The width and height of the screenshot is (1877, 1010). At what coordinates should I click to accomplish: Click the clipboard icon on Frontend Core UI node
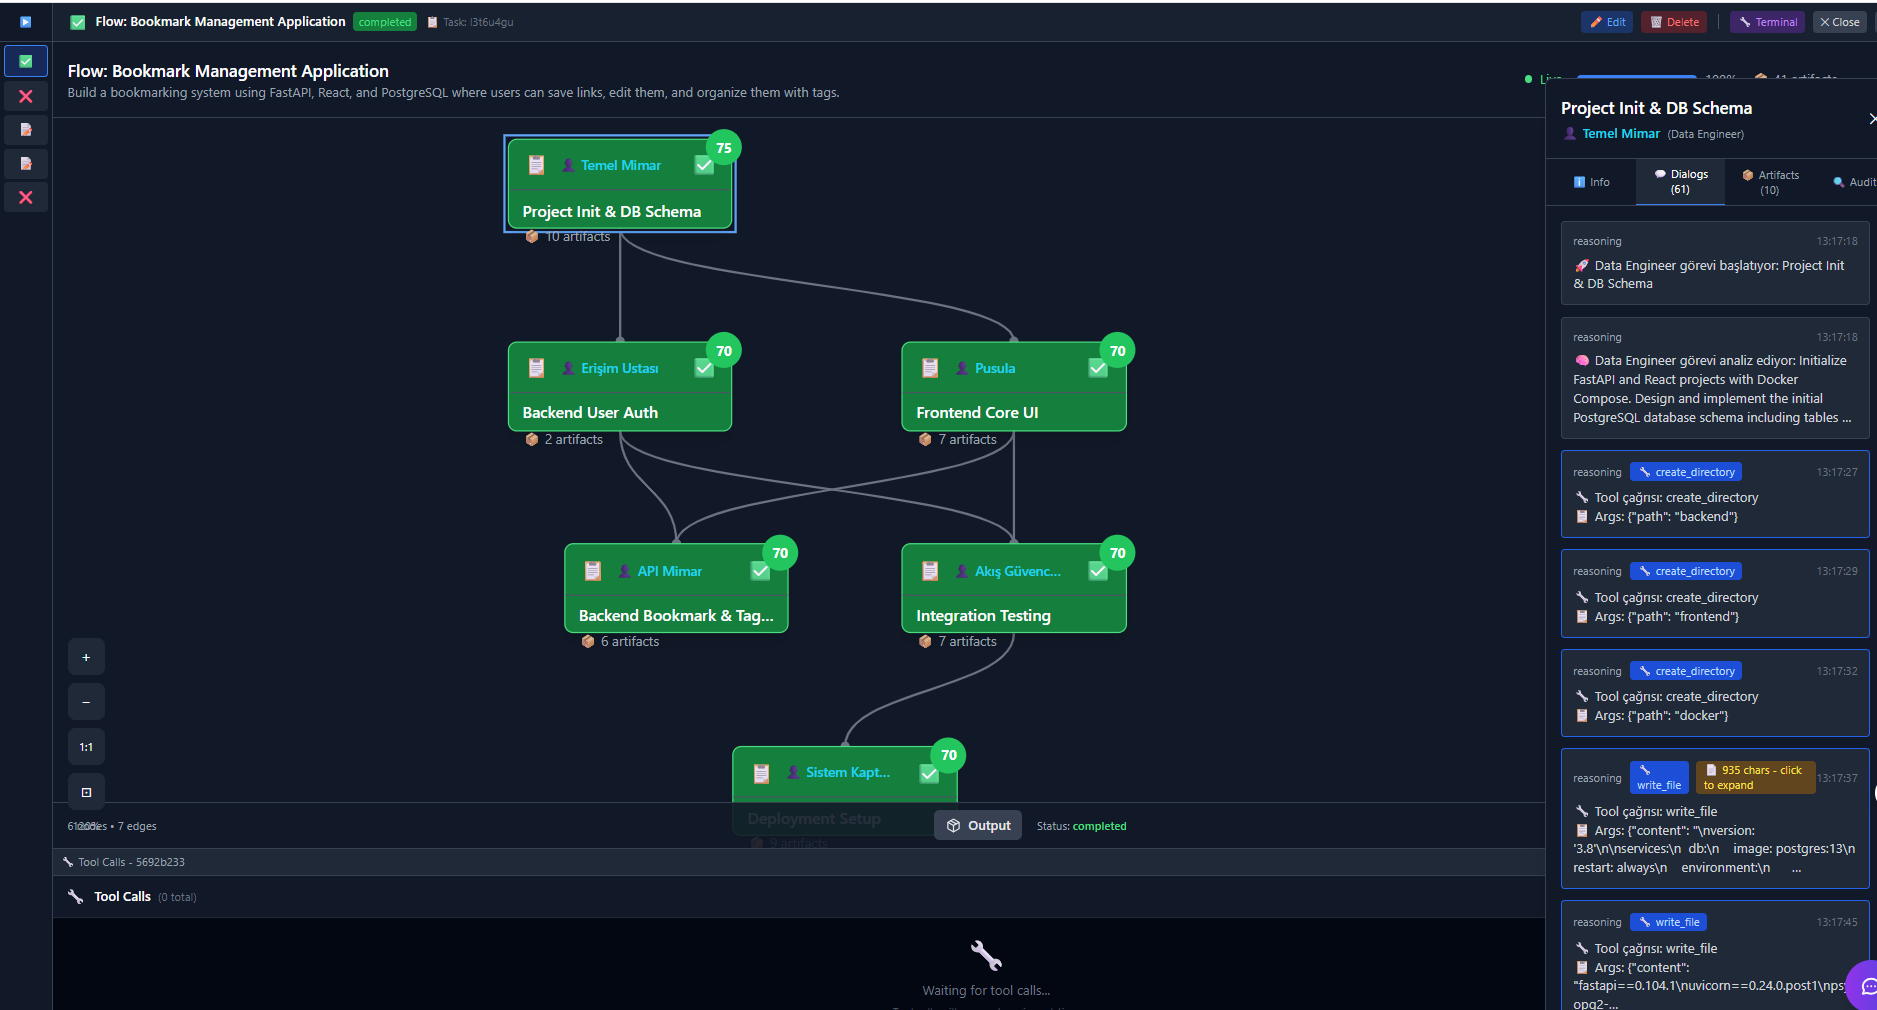pyautogui.click(x=930, y=368)
